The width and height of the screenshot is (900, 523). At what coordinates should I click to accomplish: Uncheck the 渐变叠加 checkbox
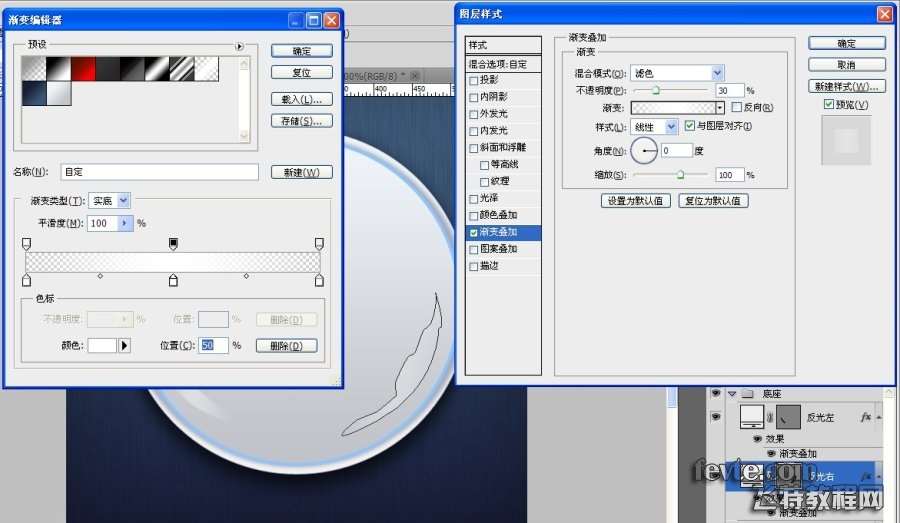tap(474, 233)
